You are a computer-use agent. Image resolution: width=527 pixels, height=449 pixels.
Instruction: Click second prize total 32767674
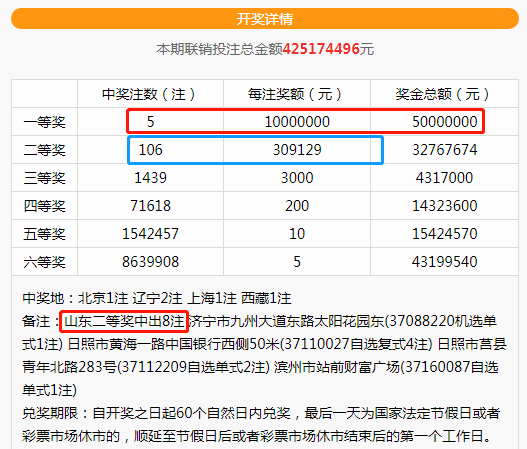(x=444, y=150)
